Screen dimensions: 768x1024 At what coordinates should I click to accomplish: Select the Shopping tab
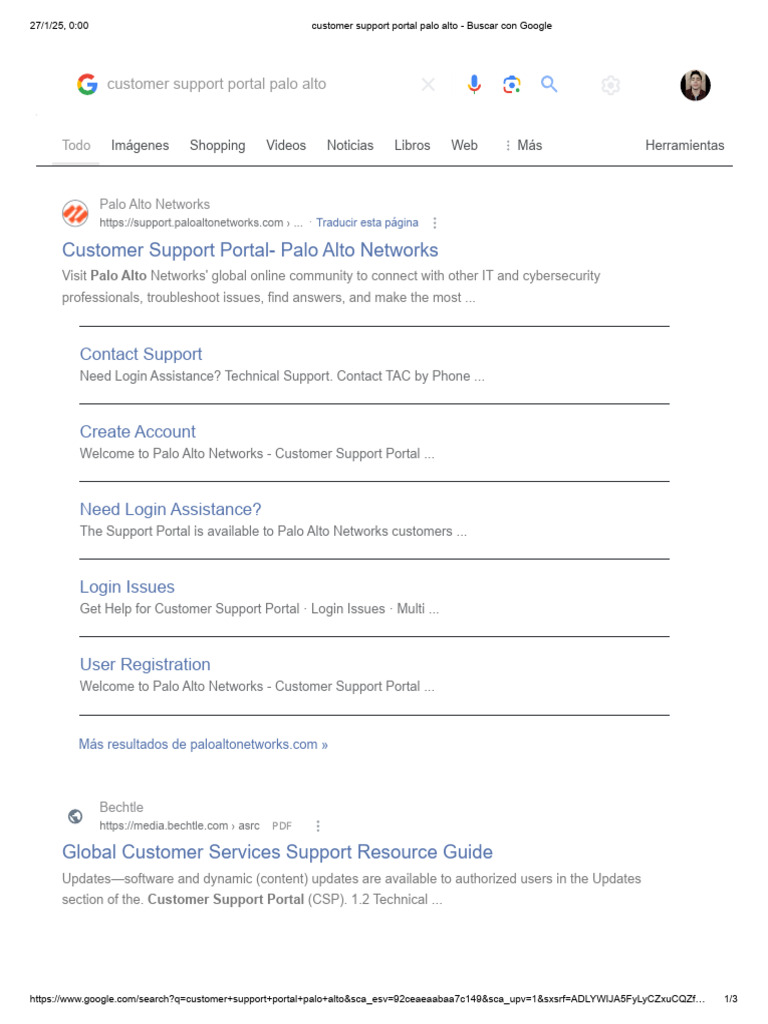(x=217, y=146)
